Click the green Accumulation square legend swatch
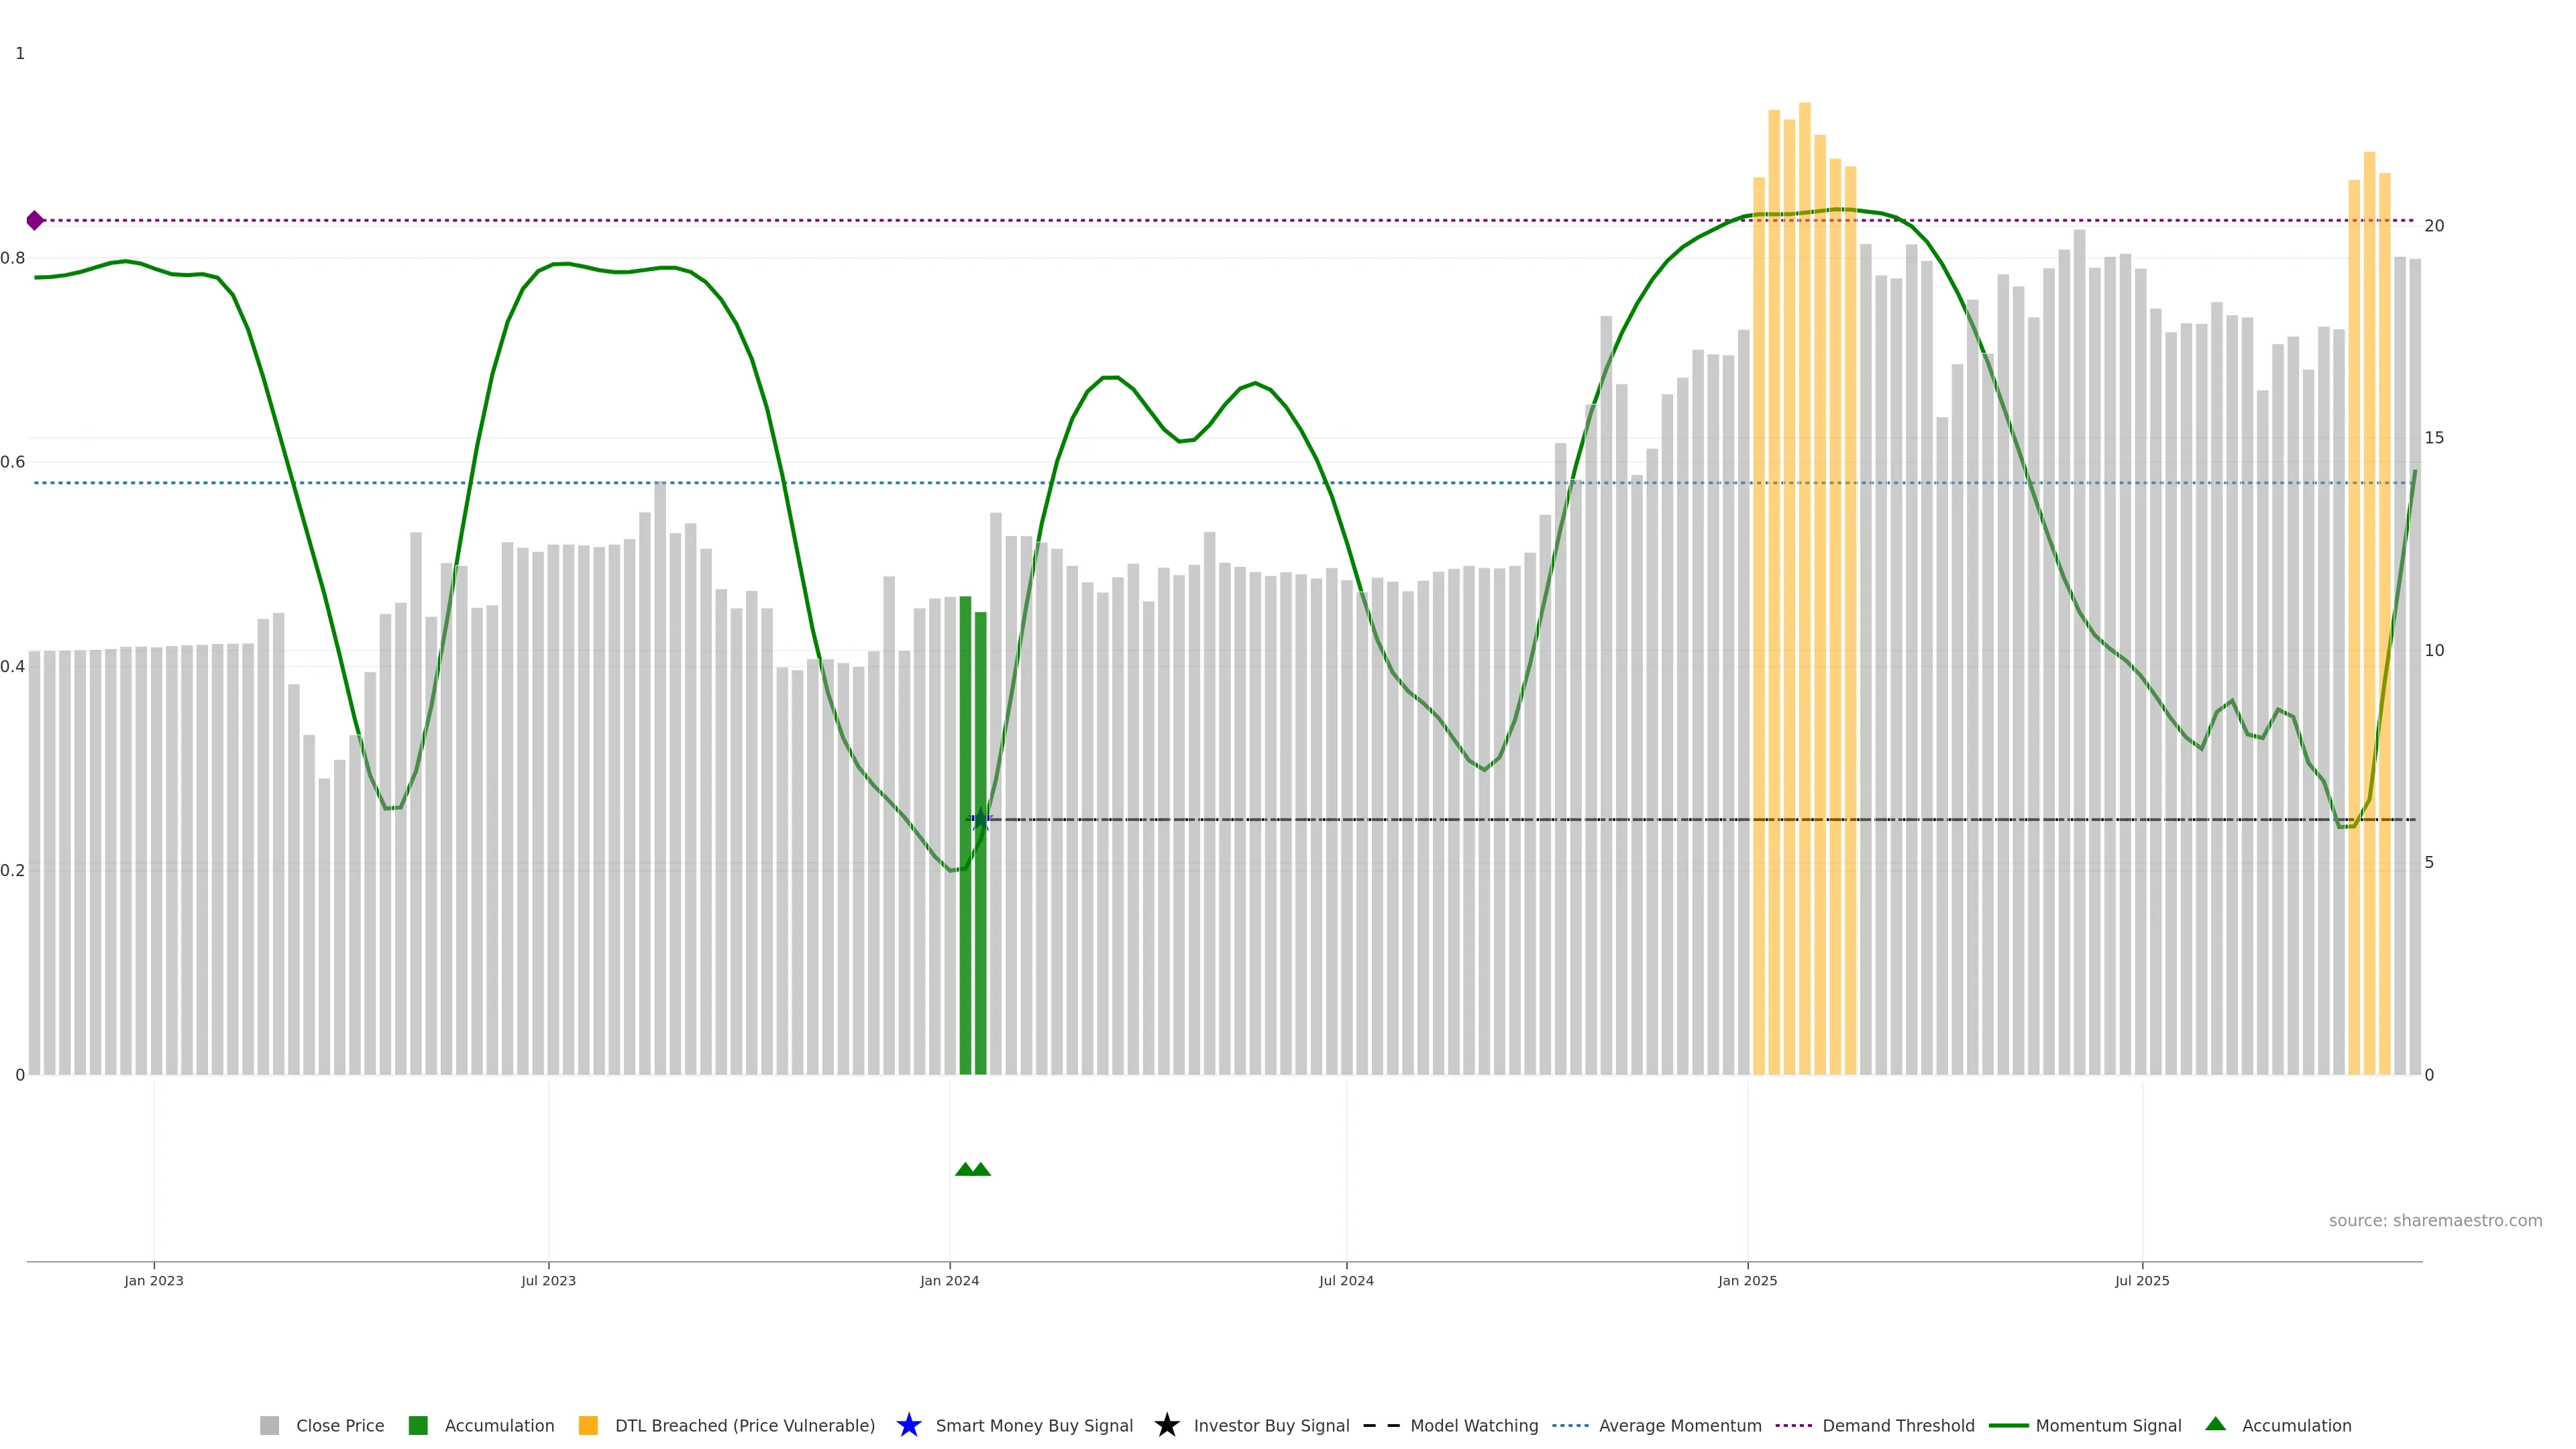 click(x=418, y=1425)
